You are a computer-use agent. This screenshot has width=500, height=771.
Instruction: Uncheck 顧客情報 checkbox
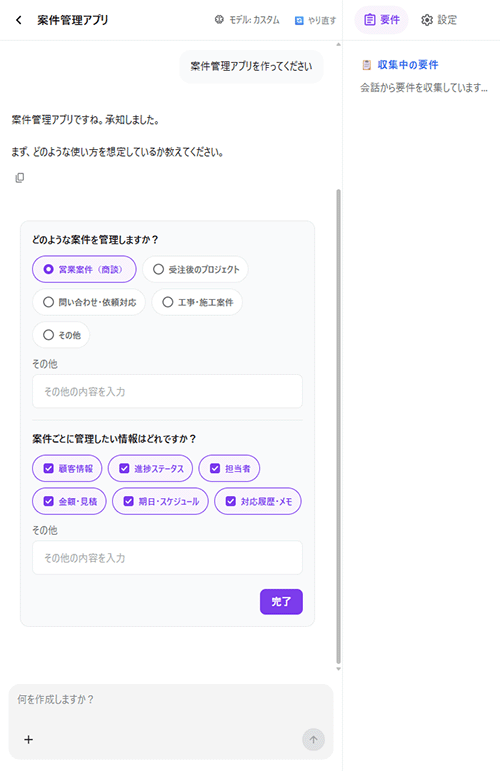click(x=67, y=468)
